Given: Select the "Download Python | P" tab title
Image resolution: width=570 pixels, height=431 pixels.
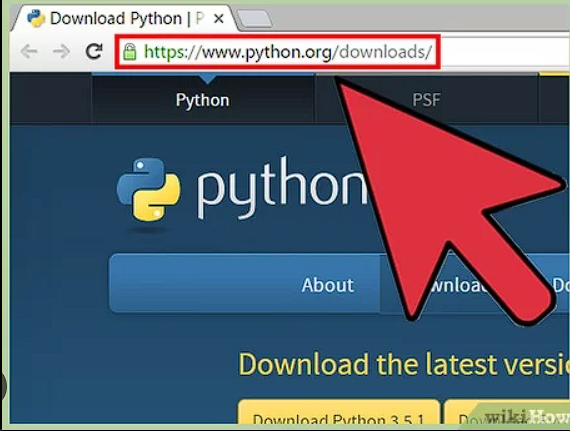Looking at the screenshot, I should click(127, 19).
